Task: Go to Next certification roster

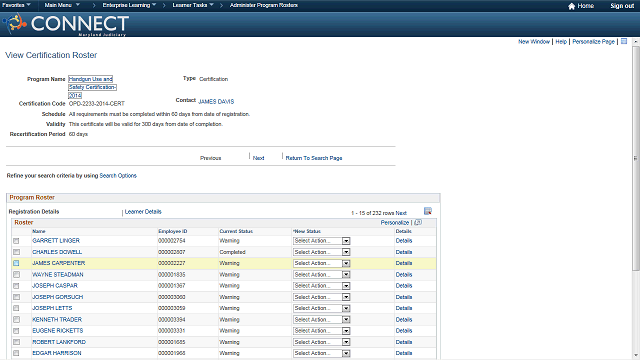Action: click(258, 158)
